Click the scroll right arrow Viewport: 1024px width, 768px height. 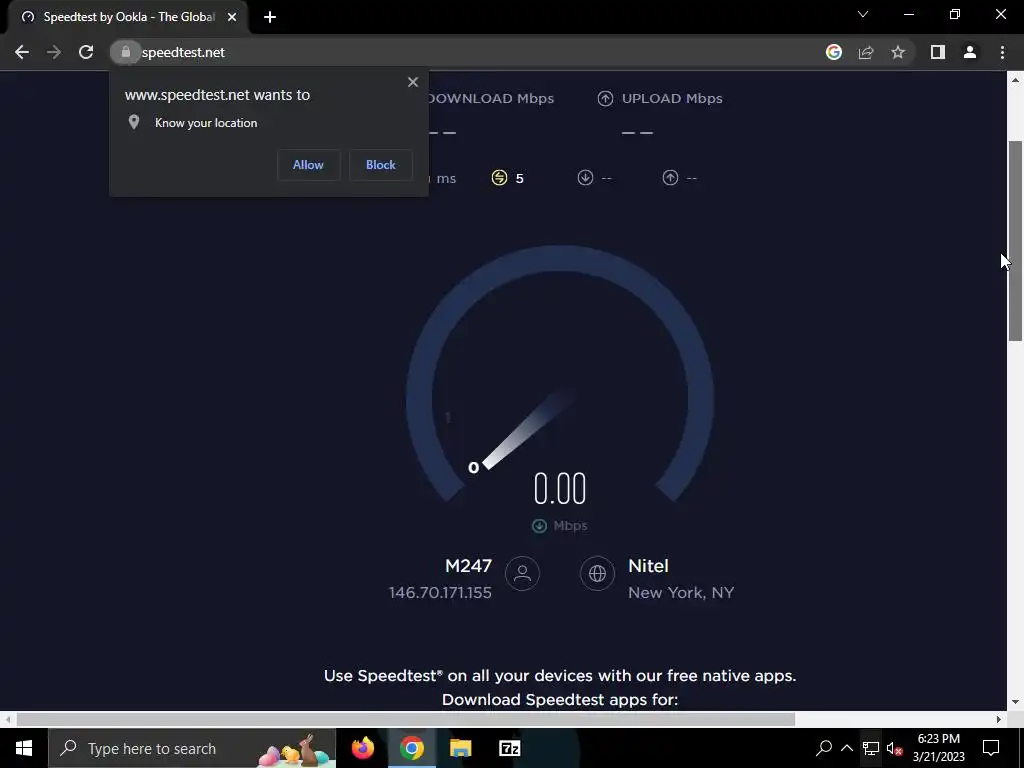click(999, 719)
